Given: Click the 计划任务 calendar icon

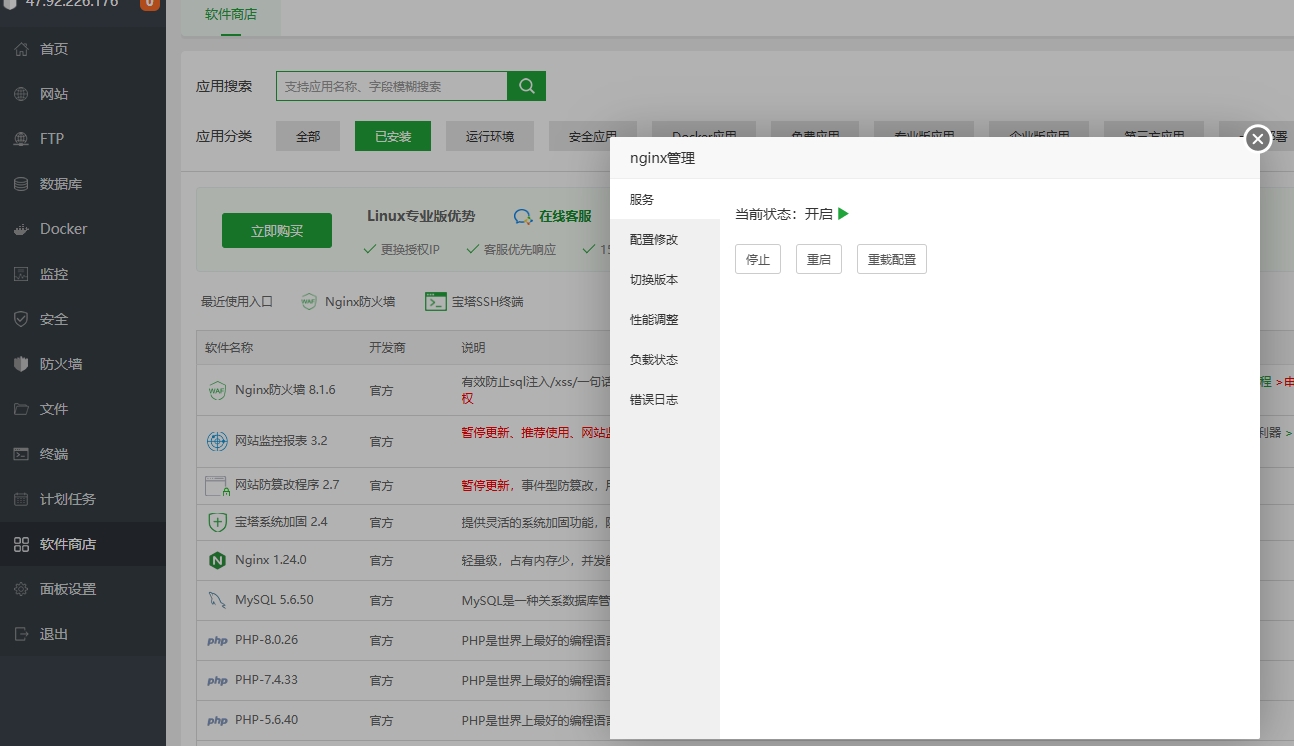Looking at the screenshot, I should [21, 499].
